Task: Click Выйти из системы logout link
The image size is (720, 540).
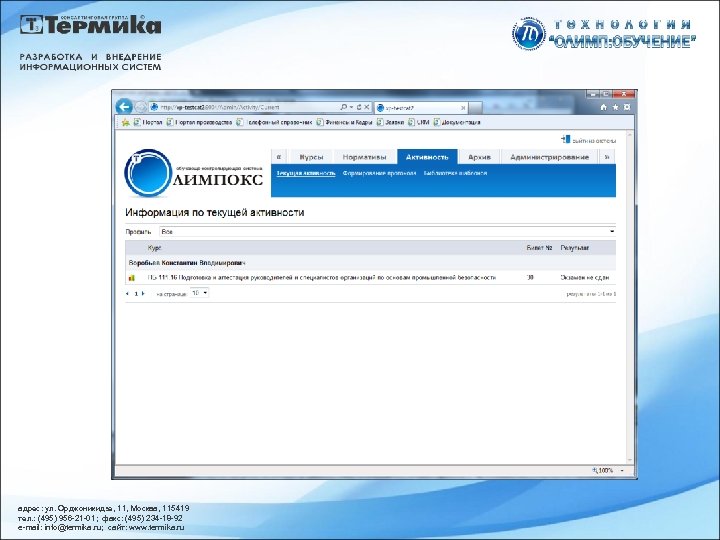Action: (x=594, y=141)
